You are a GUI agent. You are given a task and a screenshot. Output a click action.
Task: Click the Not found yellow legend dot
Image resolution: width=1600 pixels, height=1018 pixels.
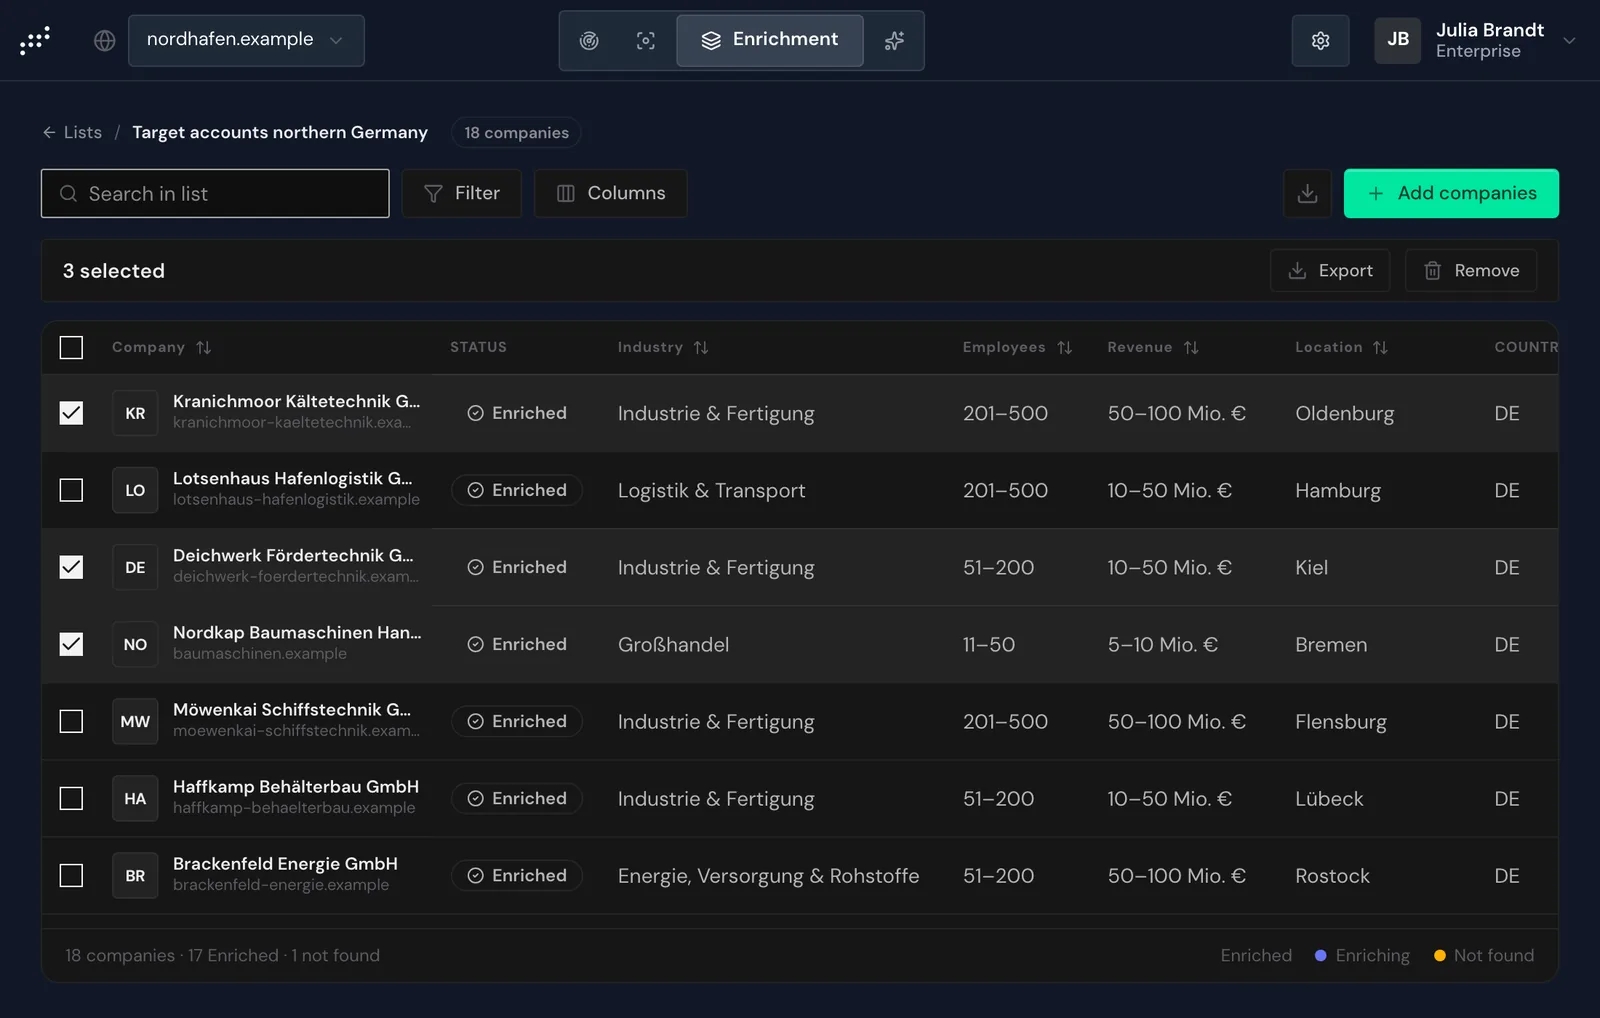point(1440,955)
